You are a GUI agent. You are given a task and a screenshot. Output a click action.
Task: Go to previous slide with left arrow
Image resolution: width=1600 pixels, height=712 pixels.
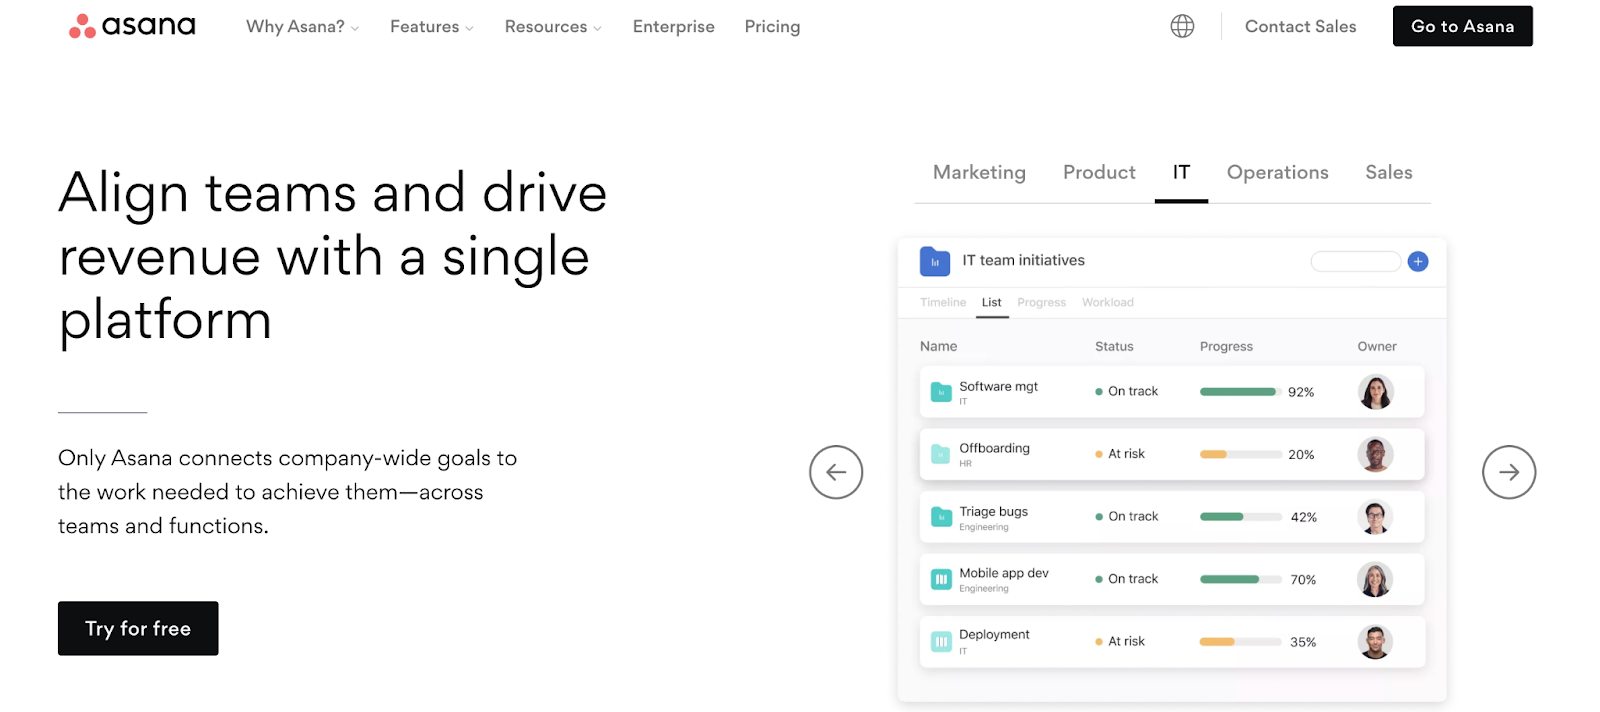[836, 472]
